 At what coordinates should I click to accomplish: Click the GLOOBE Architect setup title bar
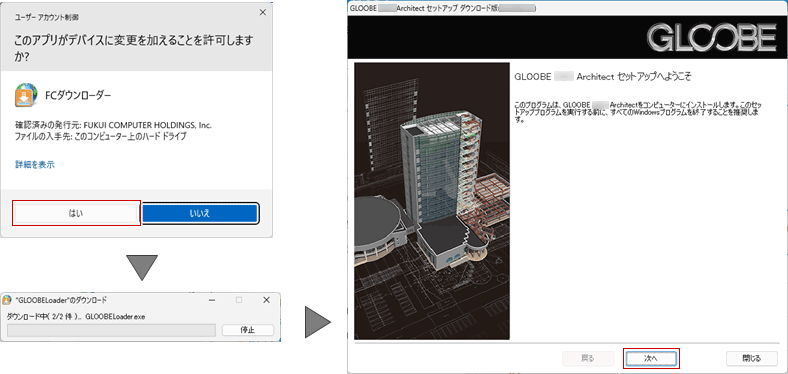[x=567, y=9]
